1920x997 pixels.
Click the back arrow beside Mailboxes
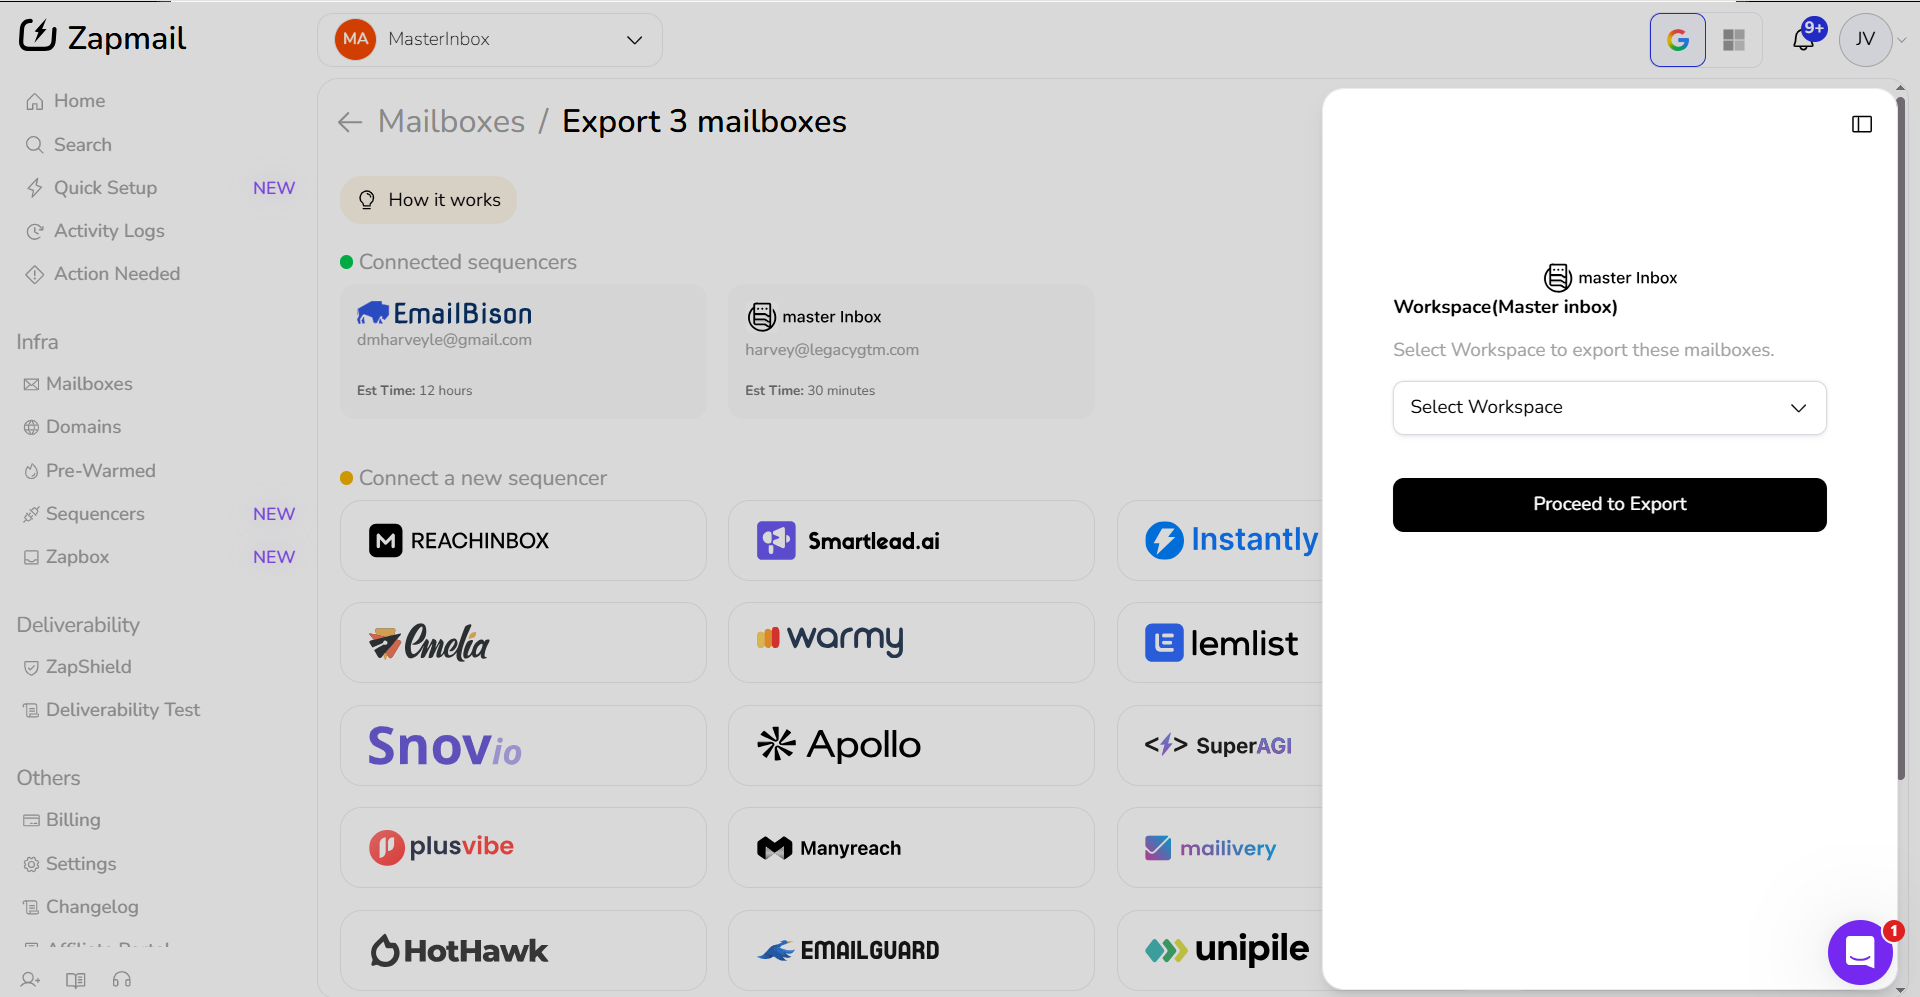(x=350, y=122)
